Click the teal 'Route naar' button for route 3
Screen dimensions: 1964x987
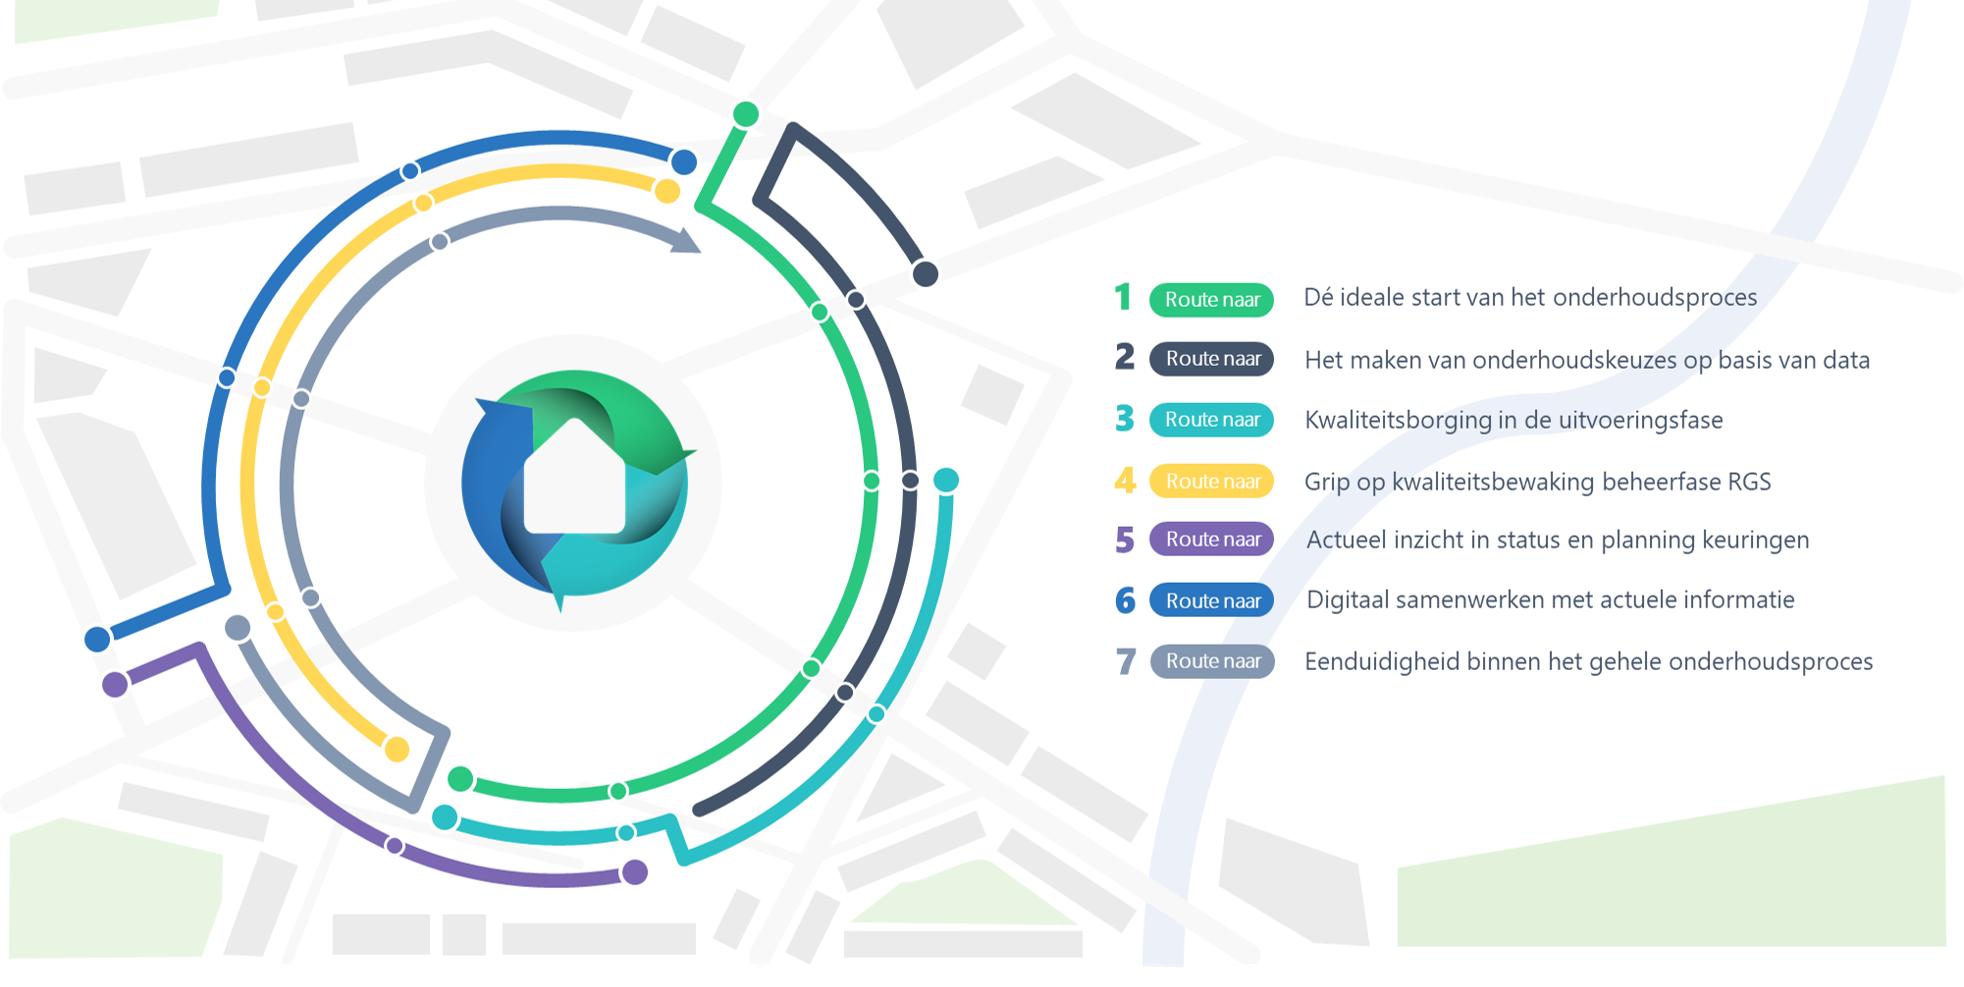[1211, 420]
